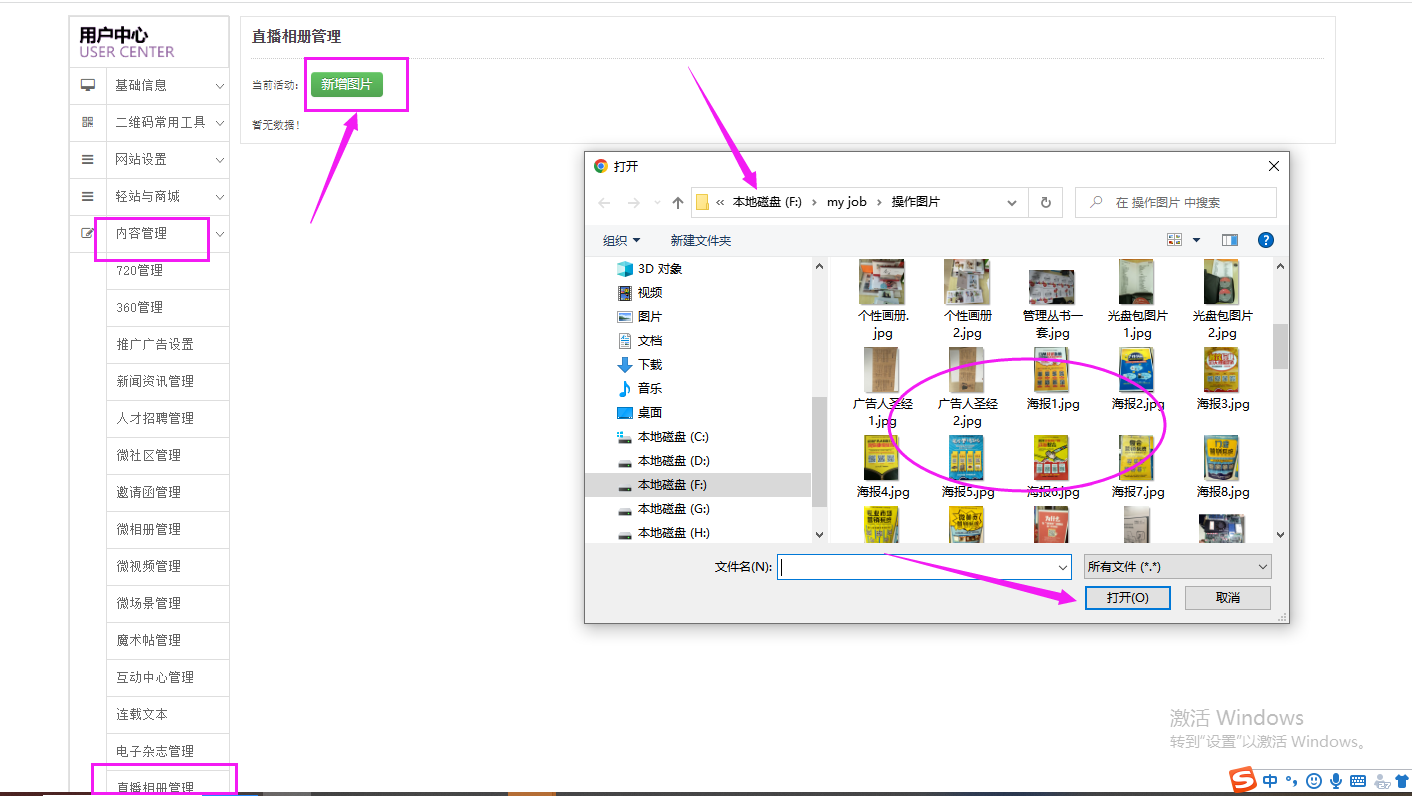Select the 3D 对象 folder
The height and width of the screenshot is (796, 1412).
[x=660, y=268]
